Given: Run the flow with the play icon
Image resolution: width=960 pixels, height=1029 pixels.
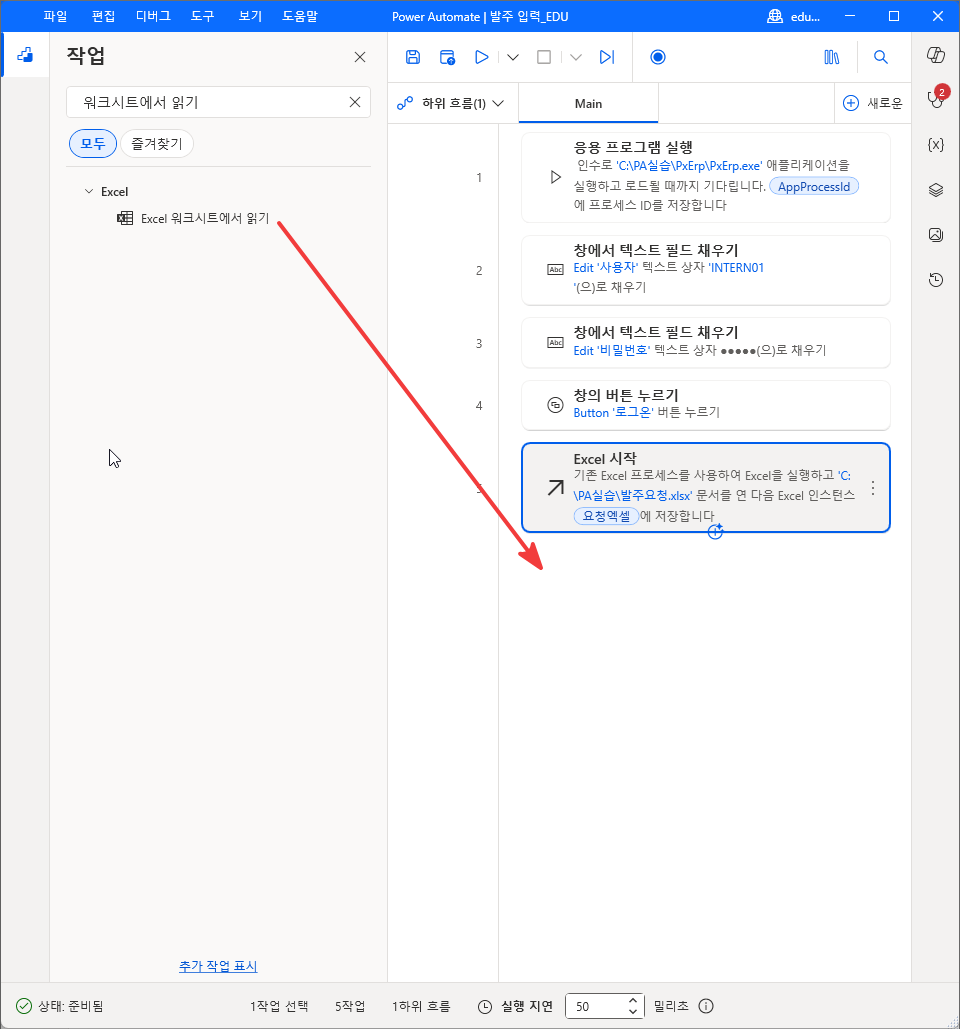Looking at the screenshot, I should click(482, 57).
